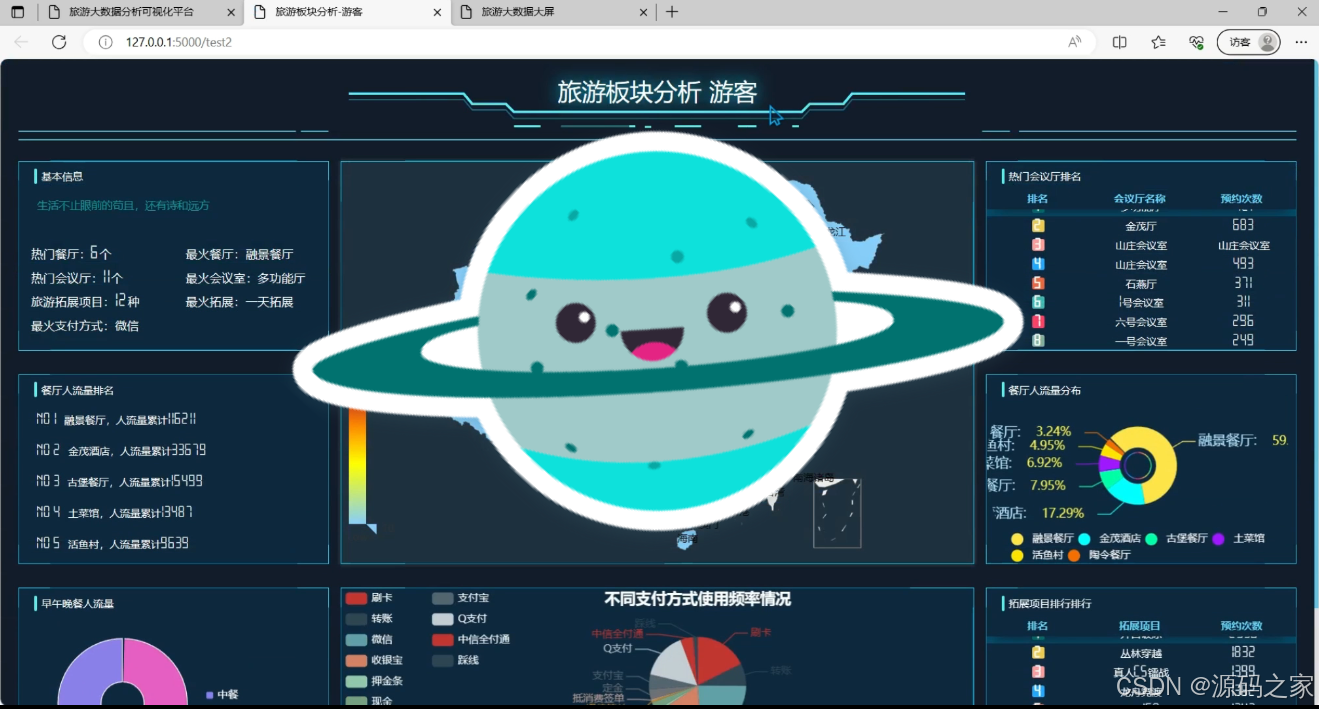
Task: Click the read aloud A icon in toolbar
Action: point(1075,42)
